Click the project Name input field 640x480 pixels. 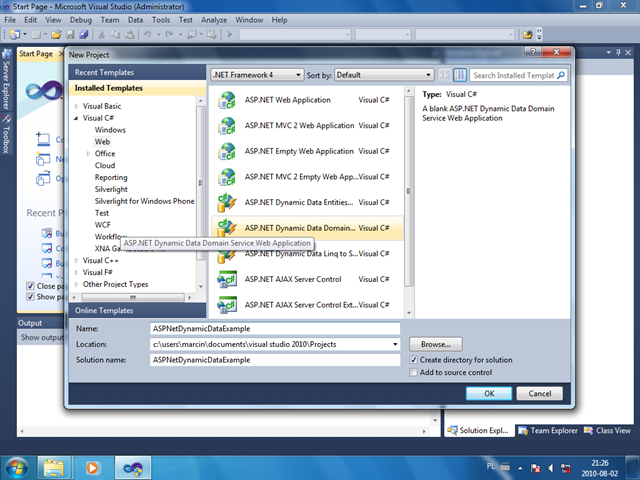275,329
